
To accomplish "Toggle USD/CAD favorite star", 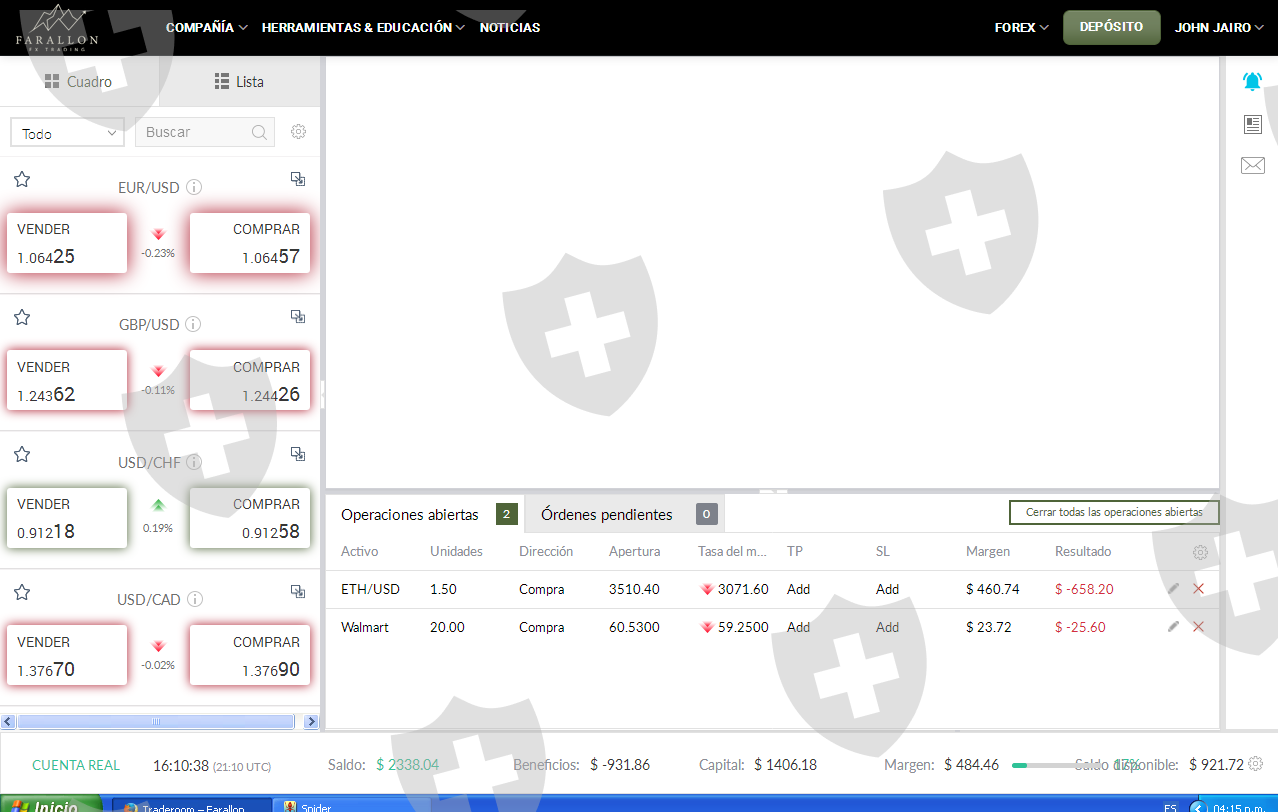I will click(x=22, y=592).
